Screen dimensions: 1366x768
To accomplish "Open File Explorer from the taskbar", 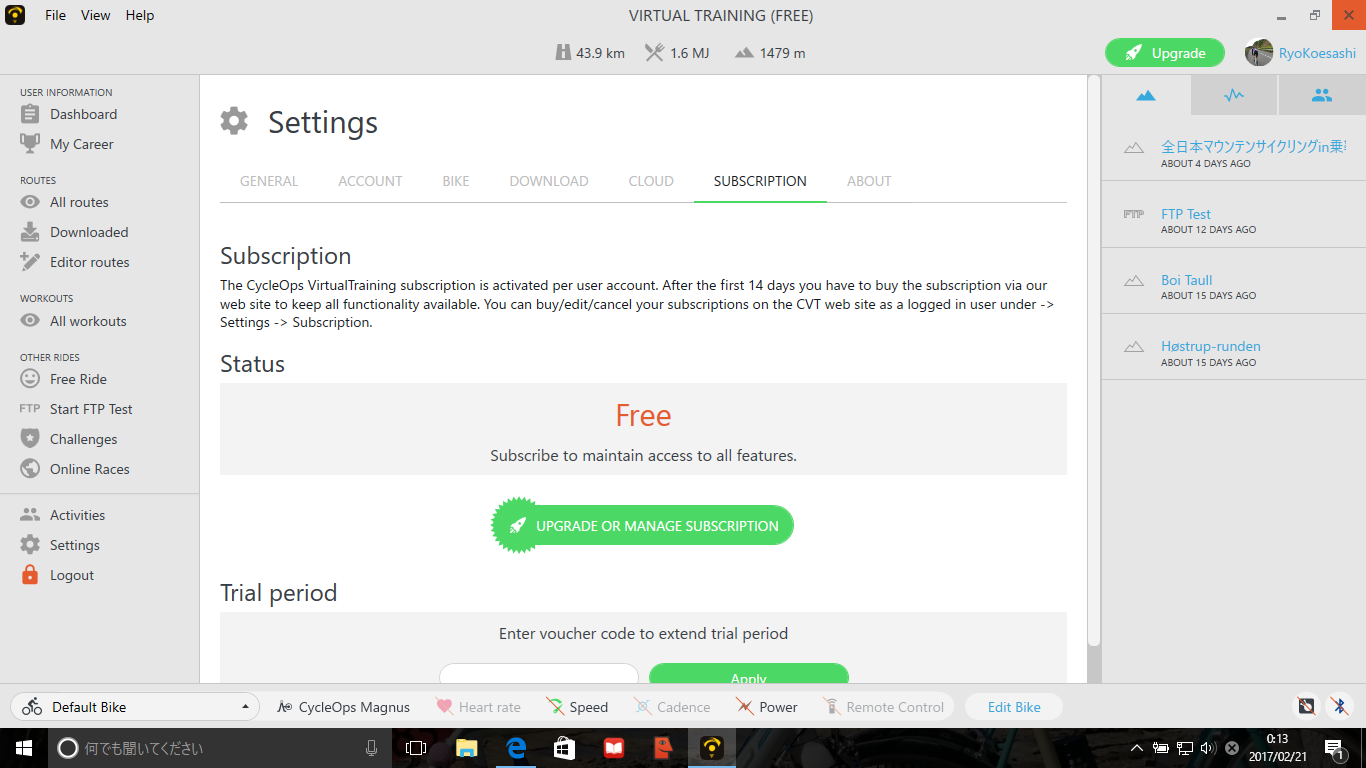I will coord(466,748).
